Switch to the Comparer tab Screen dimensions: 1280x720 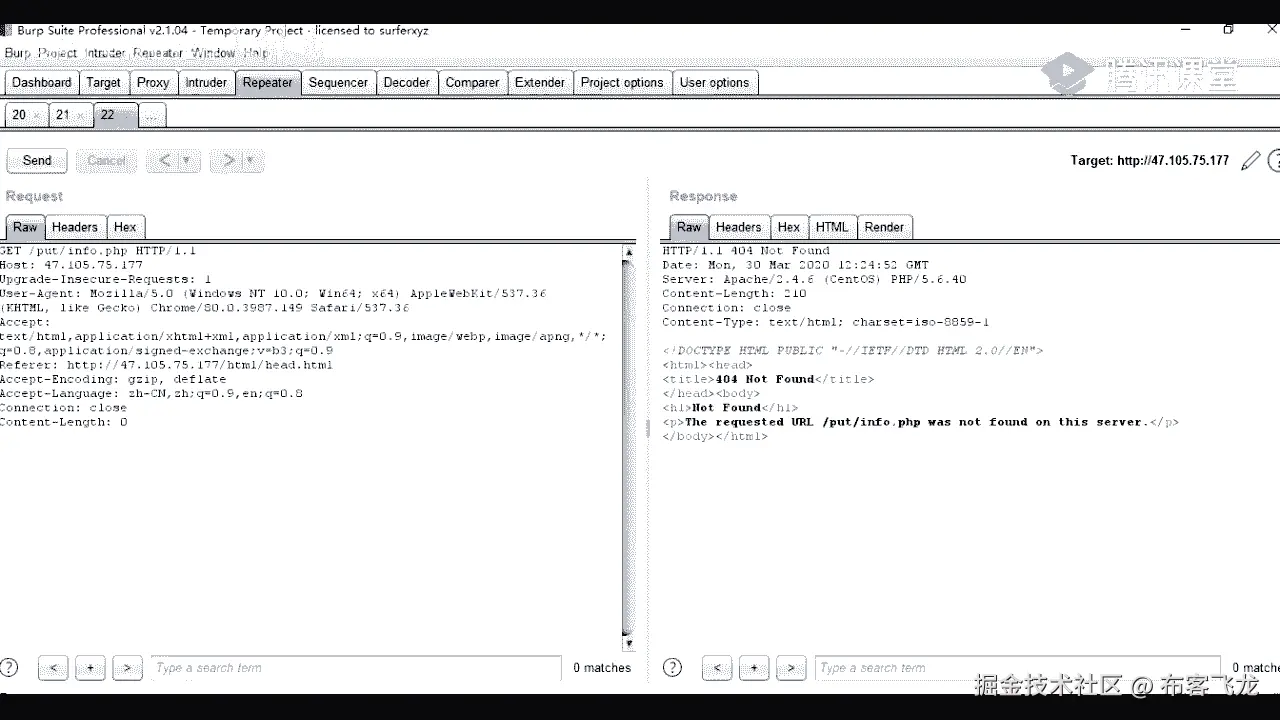click(472, 83)
